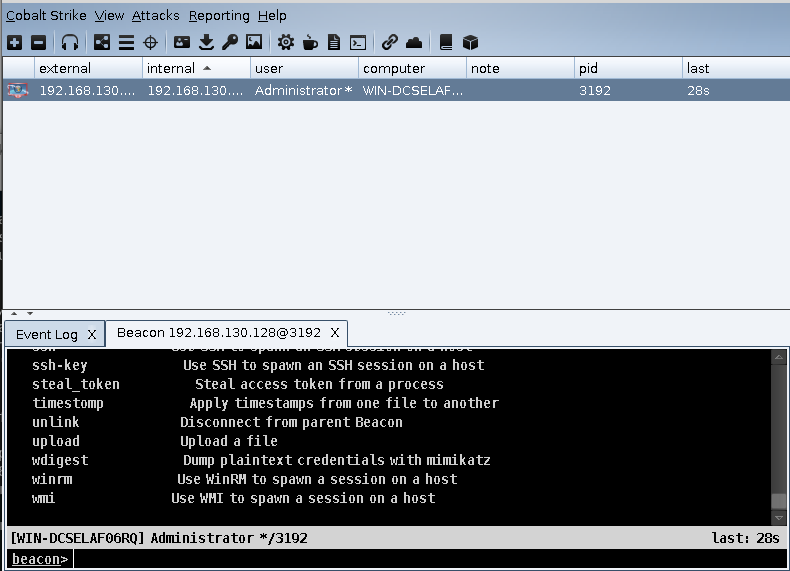This screenshot has height=571, width=790.
Task: Click the console scrollbar down arrow
Action: point(778,517)
